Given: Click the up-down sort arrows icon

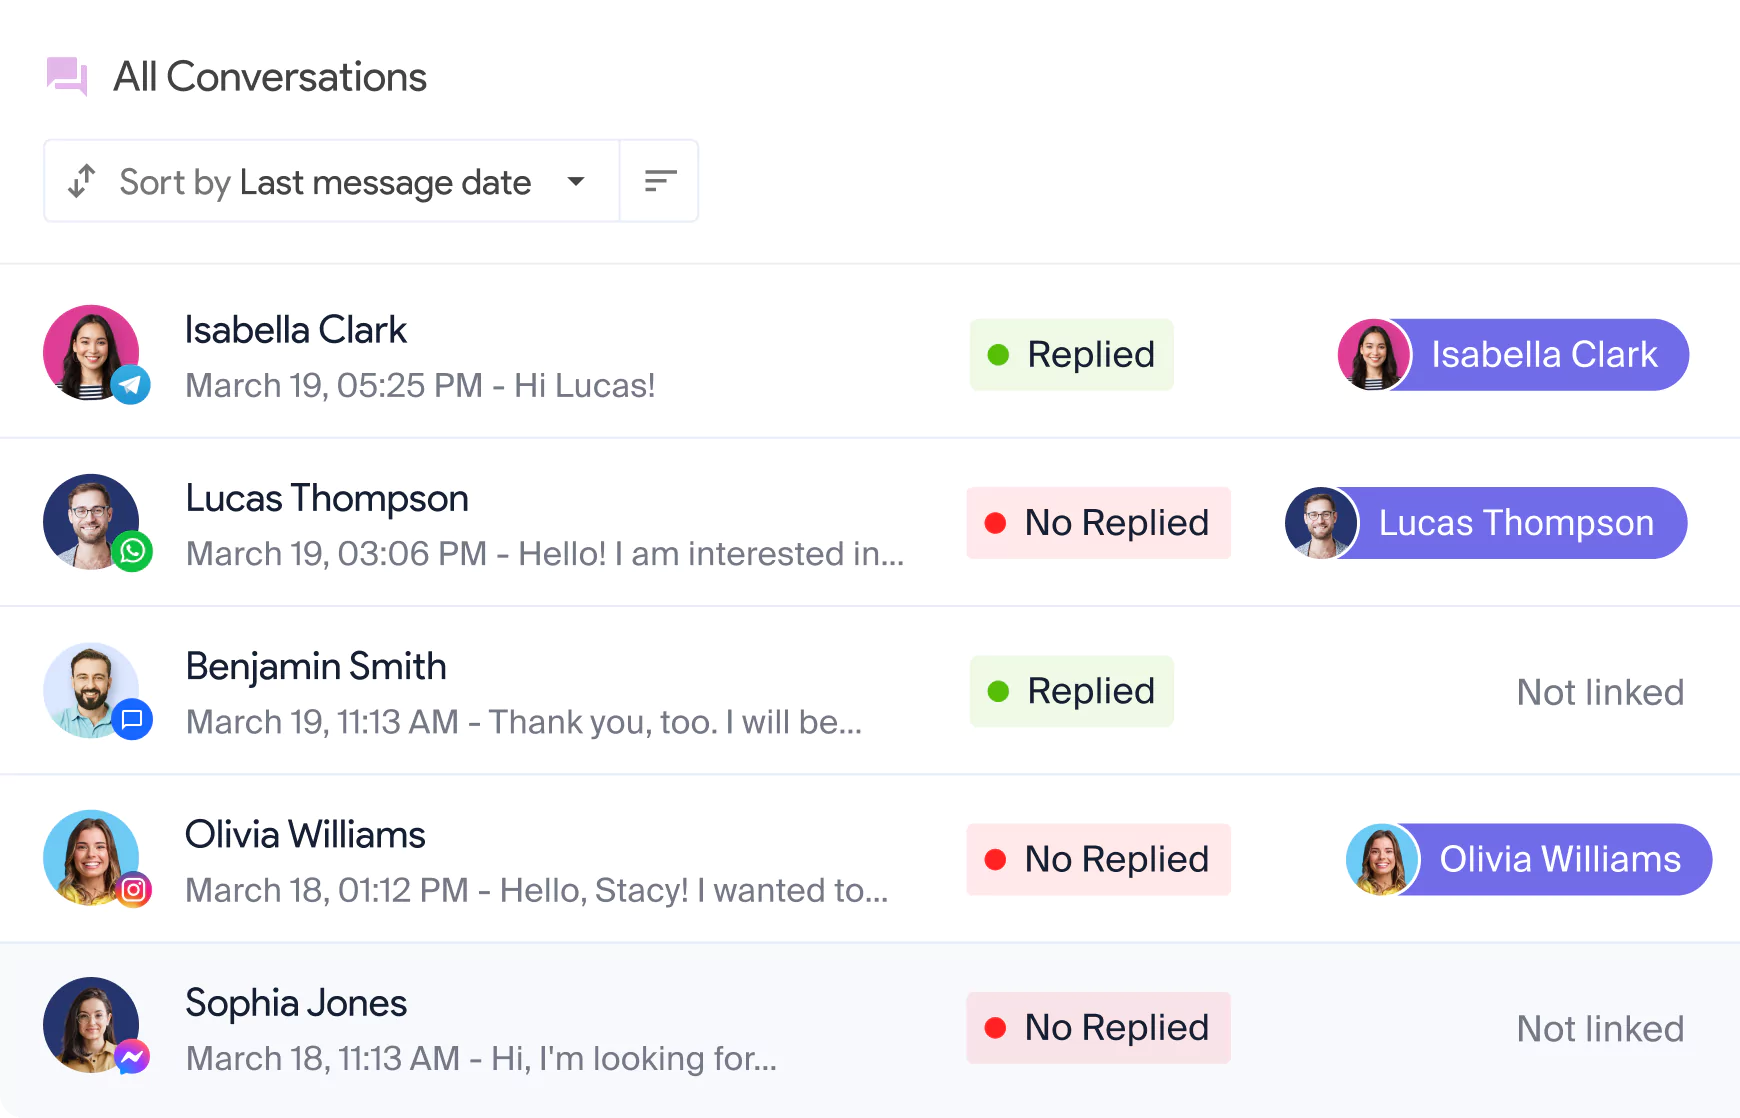Looking at the screenshot, I should (x=82, y=181).
